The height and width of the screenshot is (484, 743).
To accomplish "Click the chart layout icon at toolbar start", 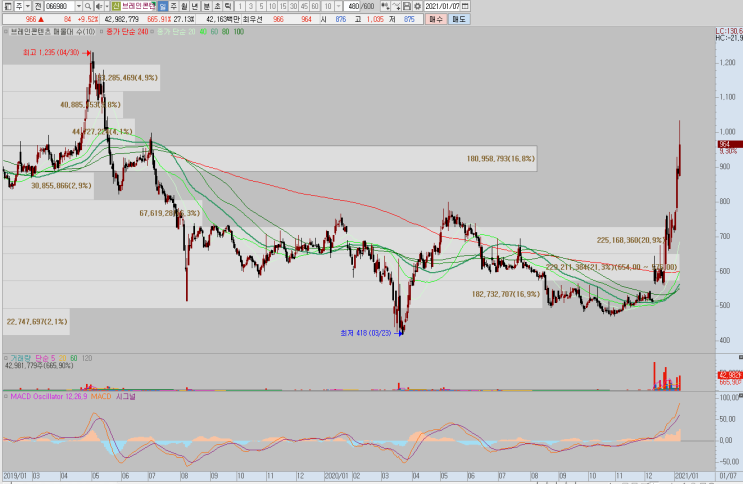I will tap(8, 6).
